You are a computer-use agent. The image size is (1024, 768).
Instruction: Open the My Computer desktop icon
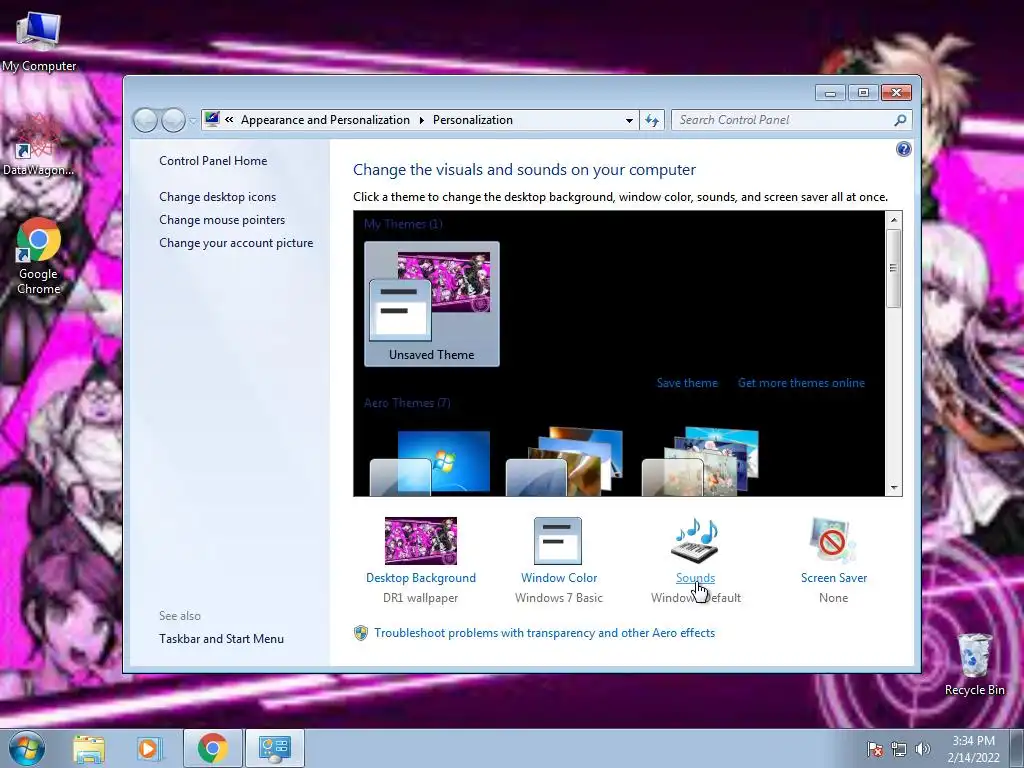39,39
